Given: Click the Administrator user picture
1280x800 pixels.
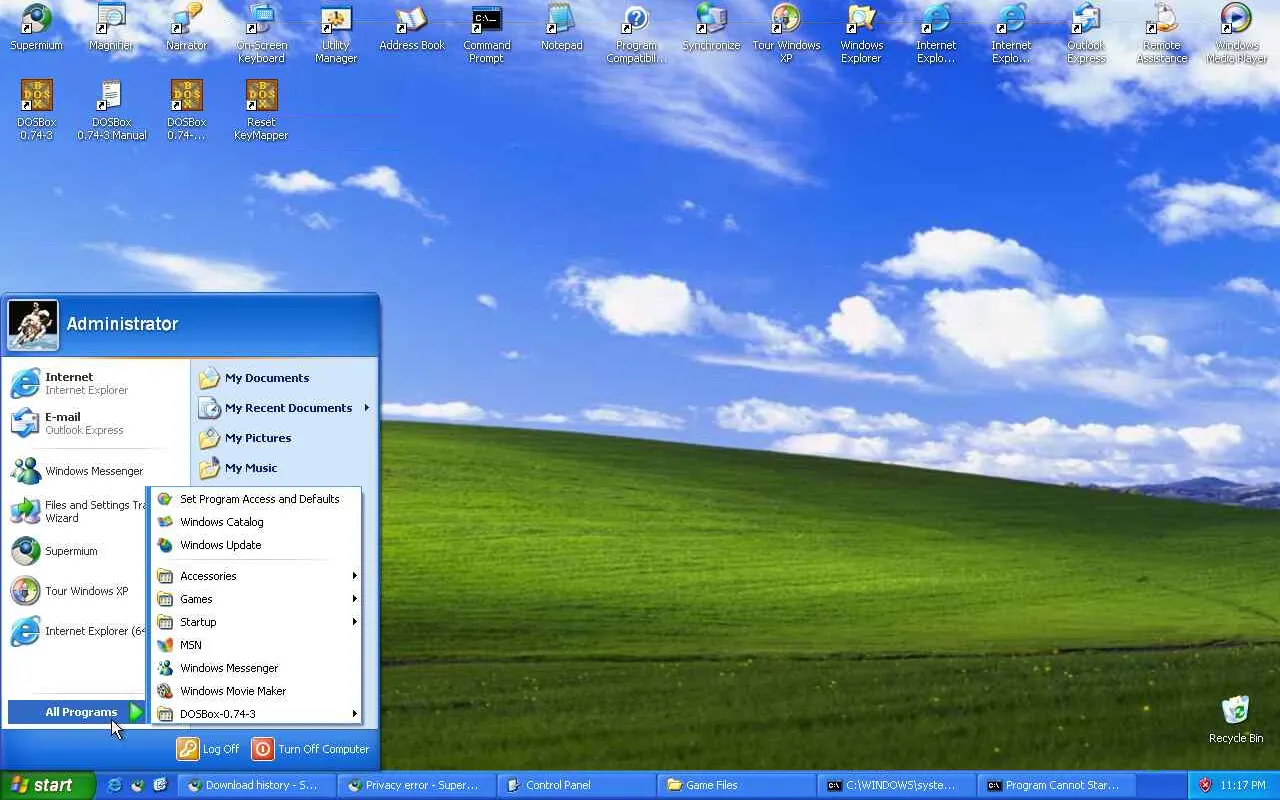Looking at the screenshot, I should point(33,325).
